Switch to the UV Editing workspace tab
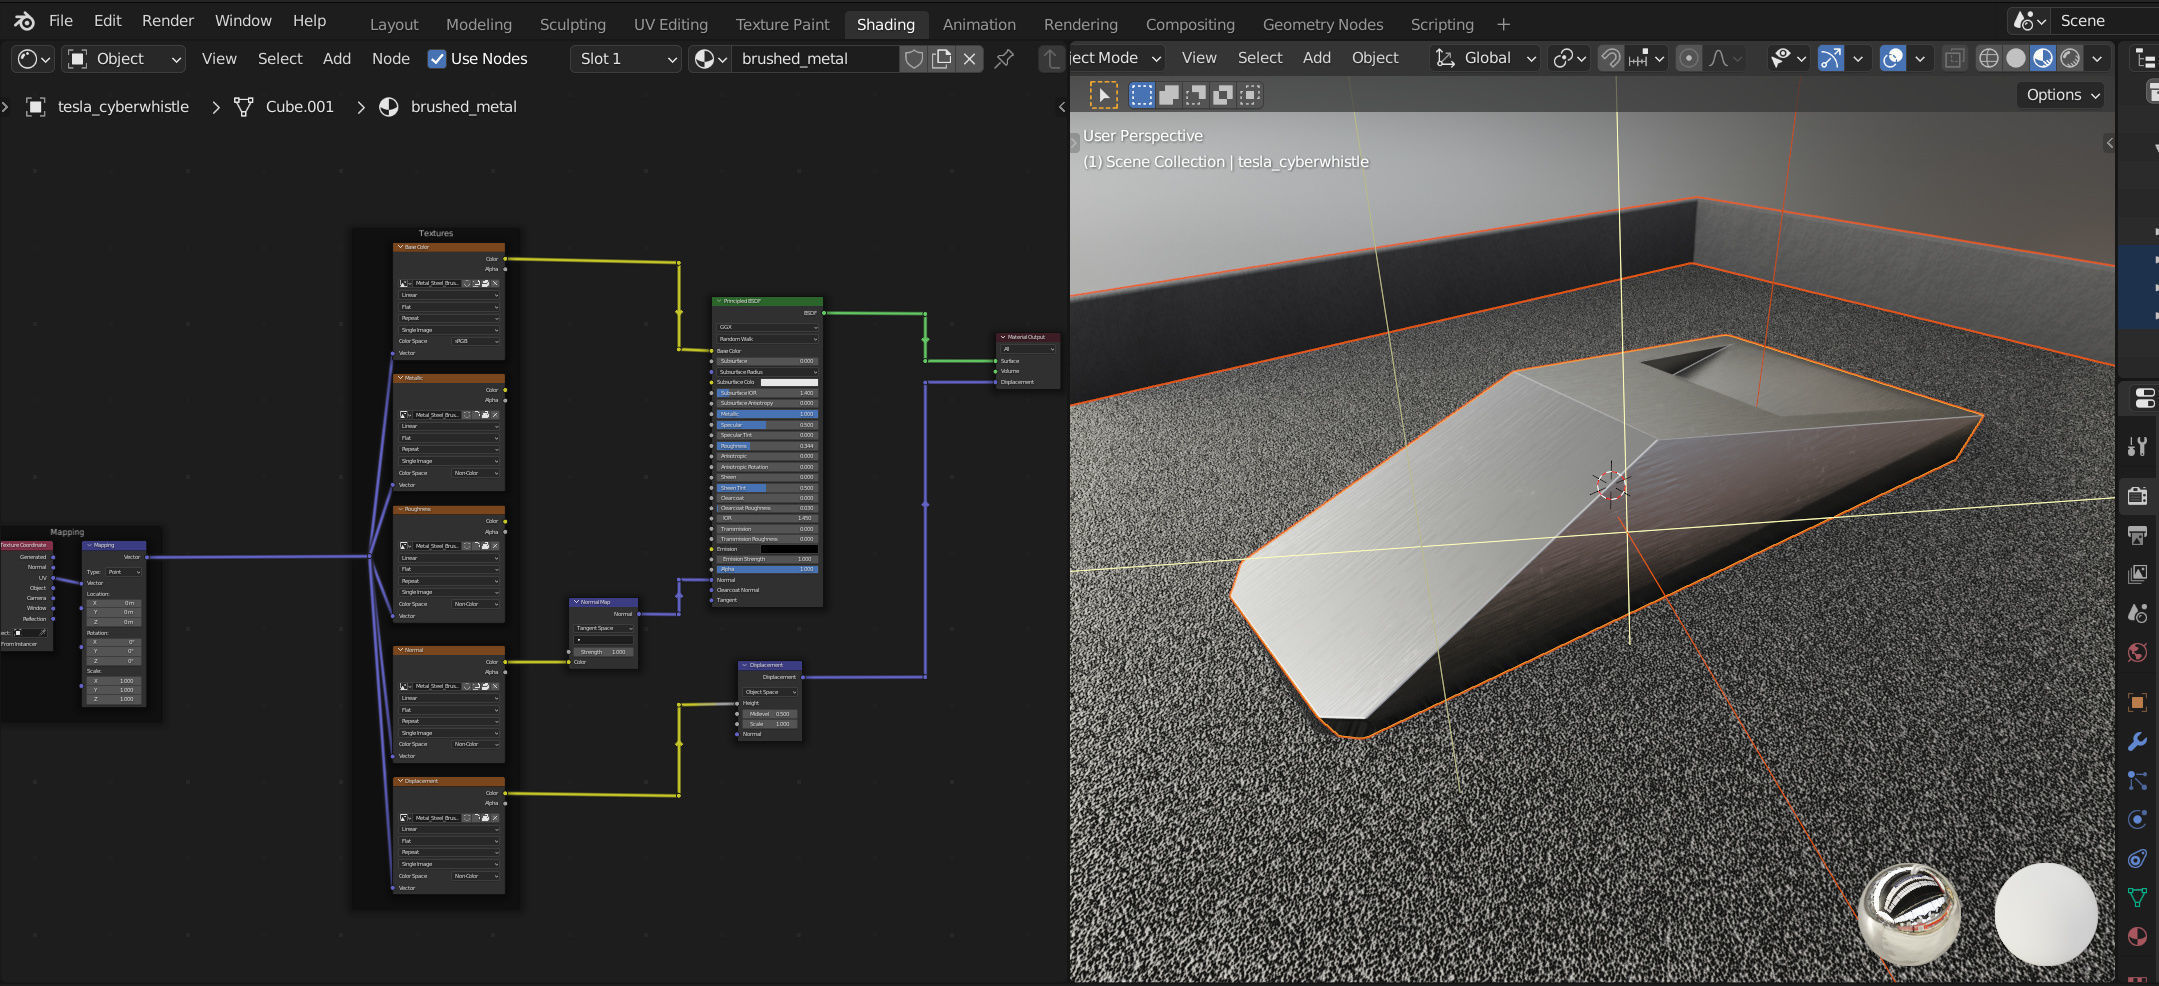Image resolution: width=2159 pixels, height=986 pixels. pyautogui.click(x=671, y=24)
